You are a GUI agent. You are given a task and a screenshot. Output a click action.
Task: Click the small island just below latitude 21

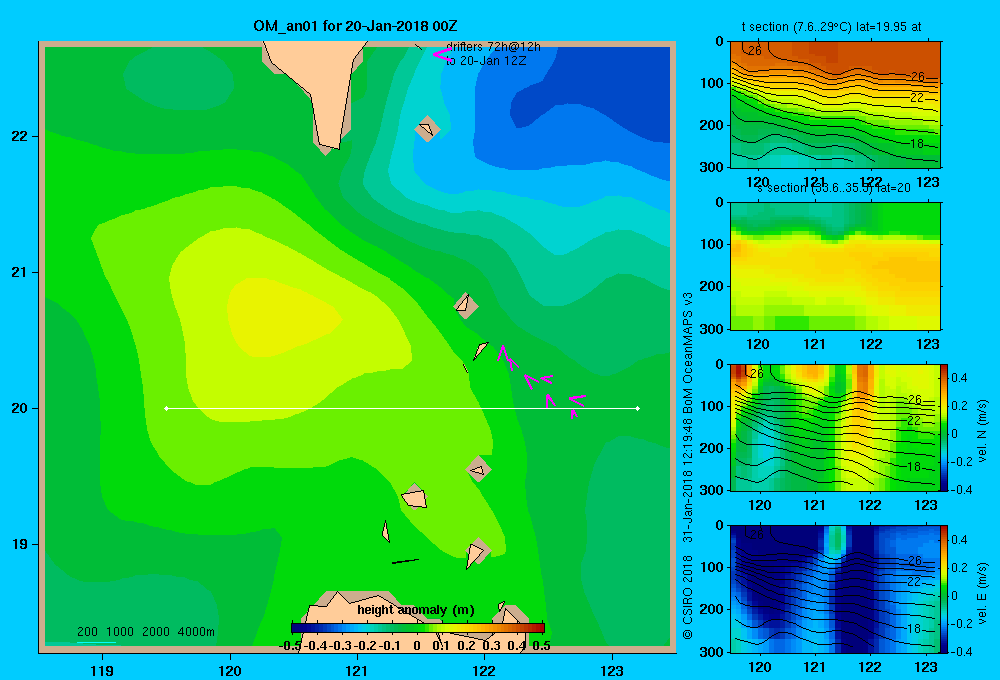coord(466,306)
